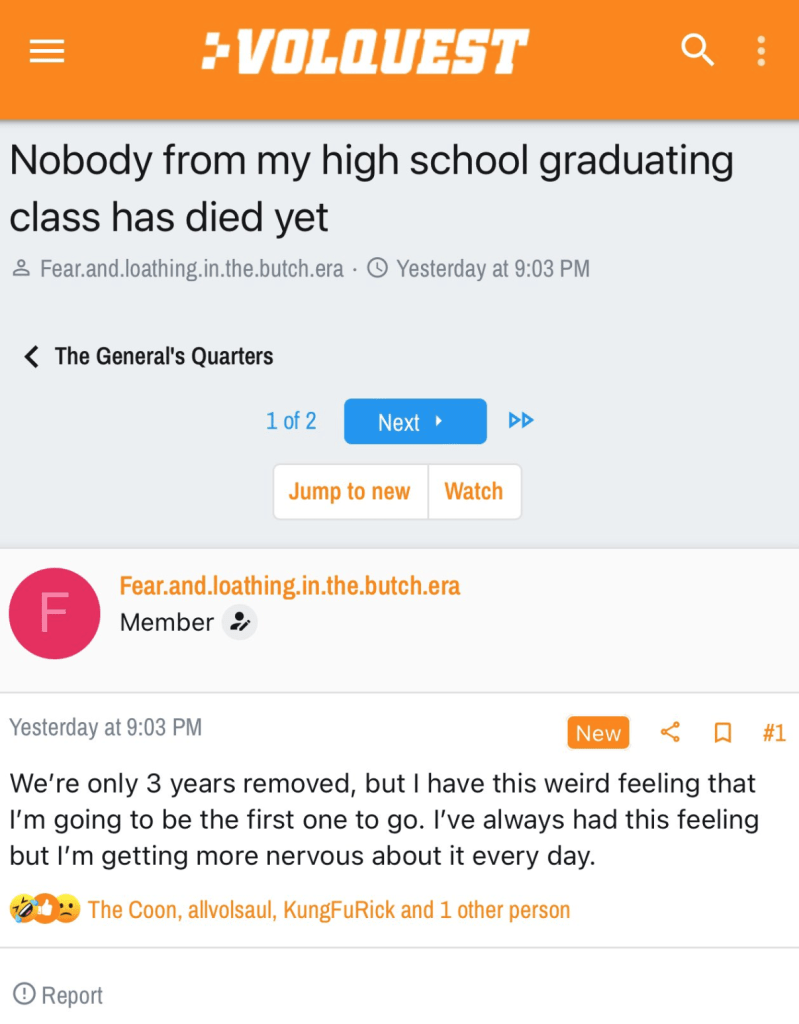
Task: Report this post
Action: click(x=58, y=995)
